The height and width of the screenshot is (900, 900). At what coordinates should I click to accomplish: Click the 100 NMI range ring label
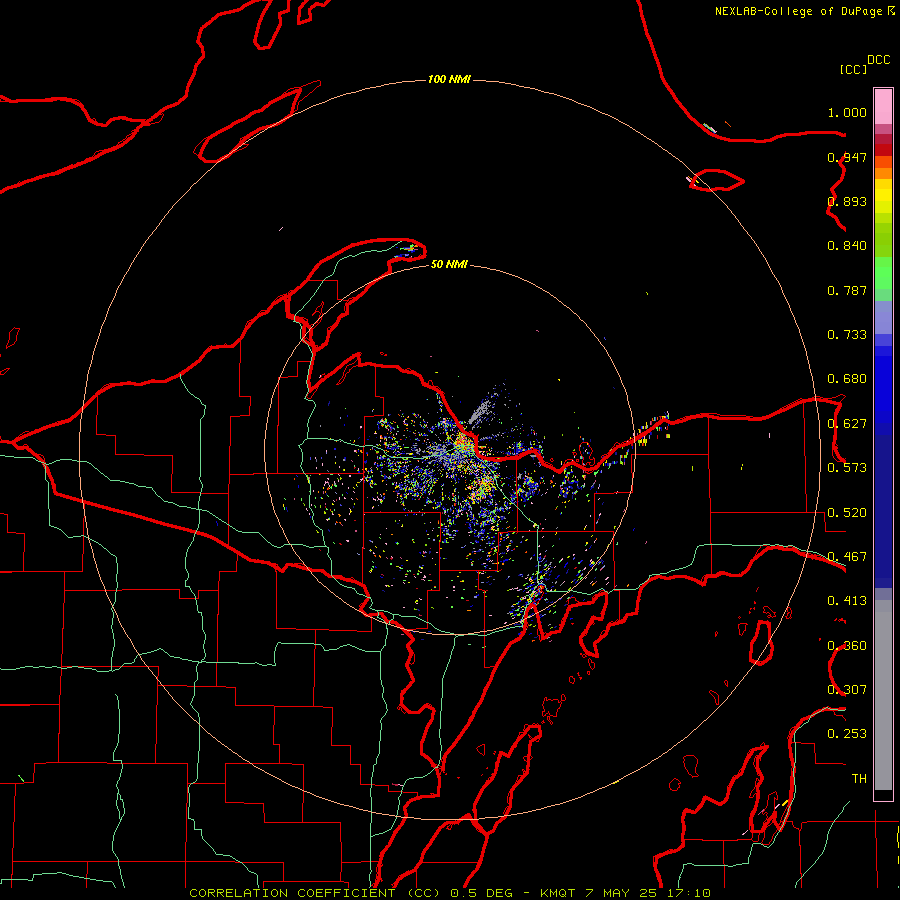449,79
